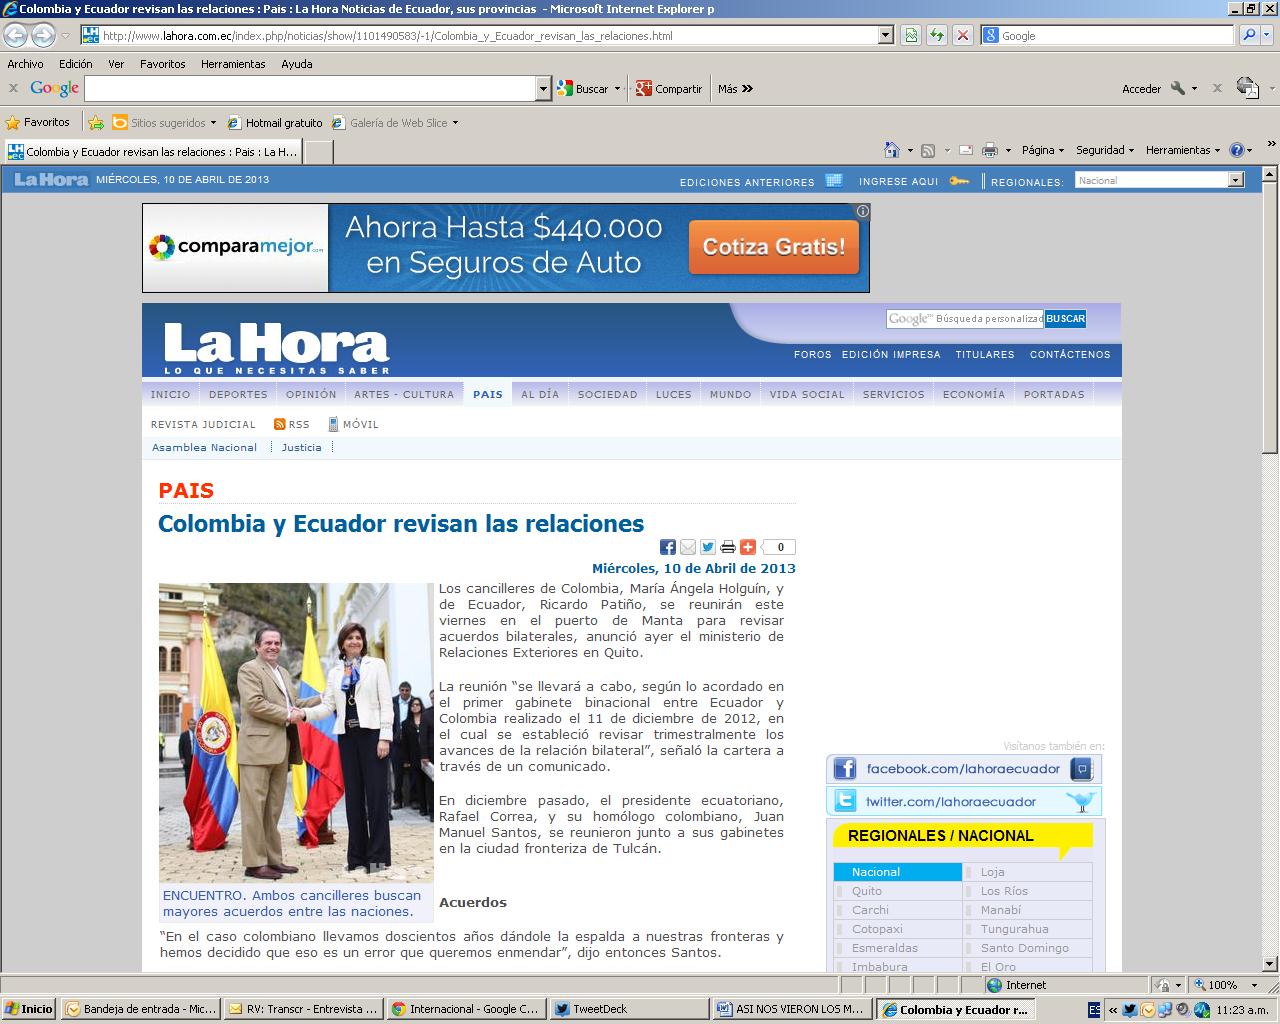1280x1024 pixels.
Task: Tweet the article with Twitter share icon
Action: click(708, 547)
